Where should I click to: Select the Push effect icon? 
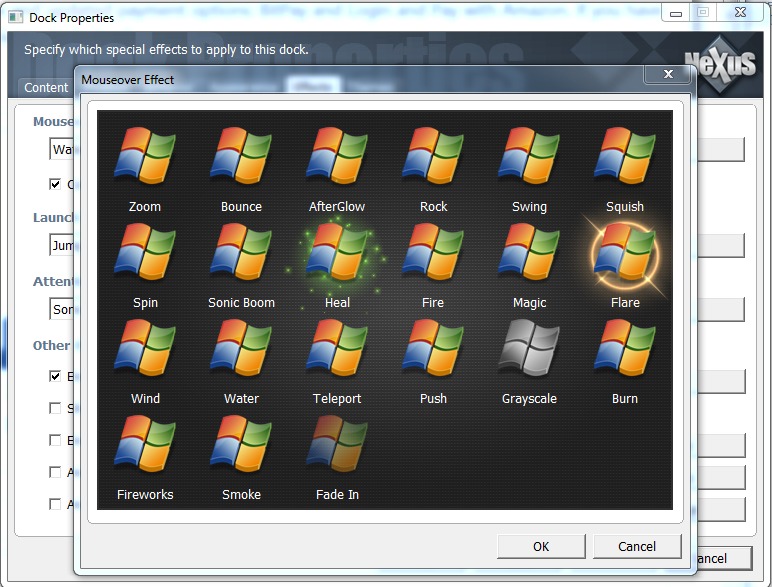[433, 348]
